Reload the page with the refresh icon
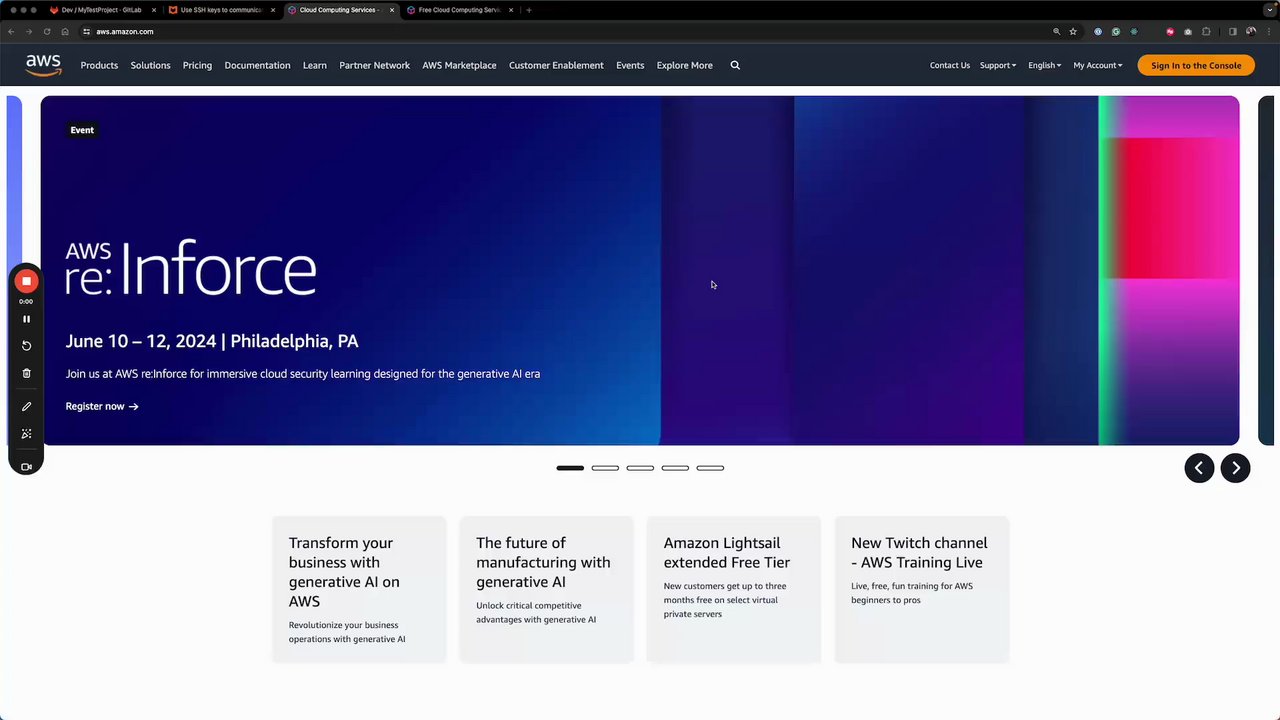1280x720 pixels. (x=47, y=32)
